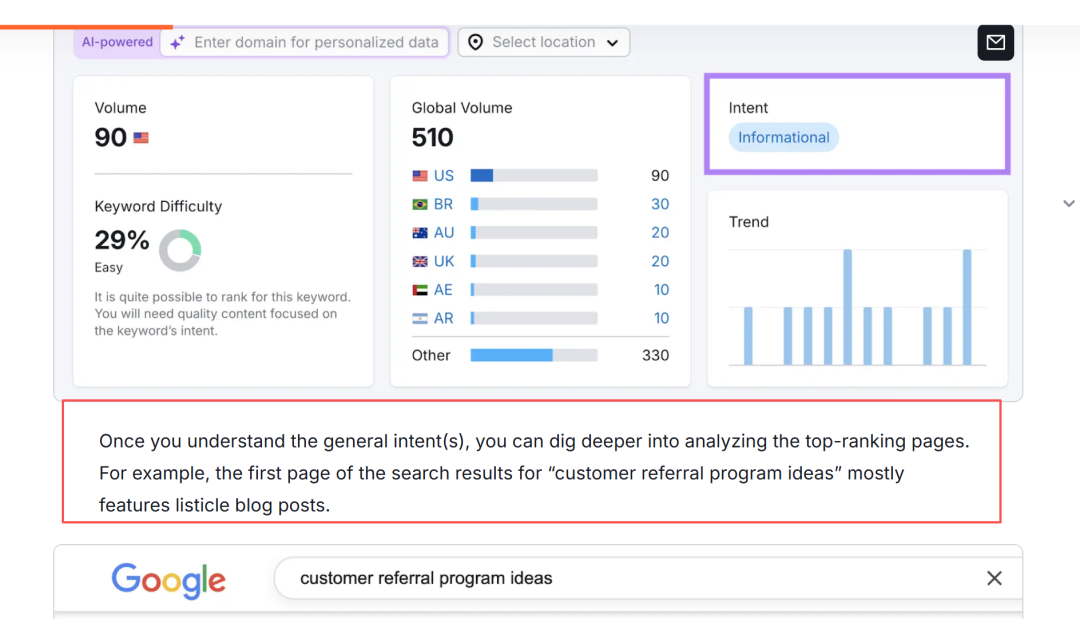Click the BR volume value 30
1080x619 pixels.
coord(660,204)
